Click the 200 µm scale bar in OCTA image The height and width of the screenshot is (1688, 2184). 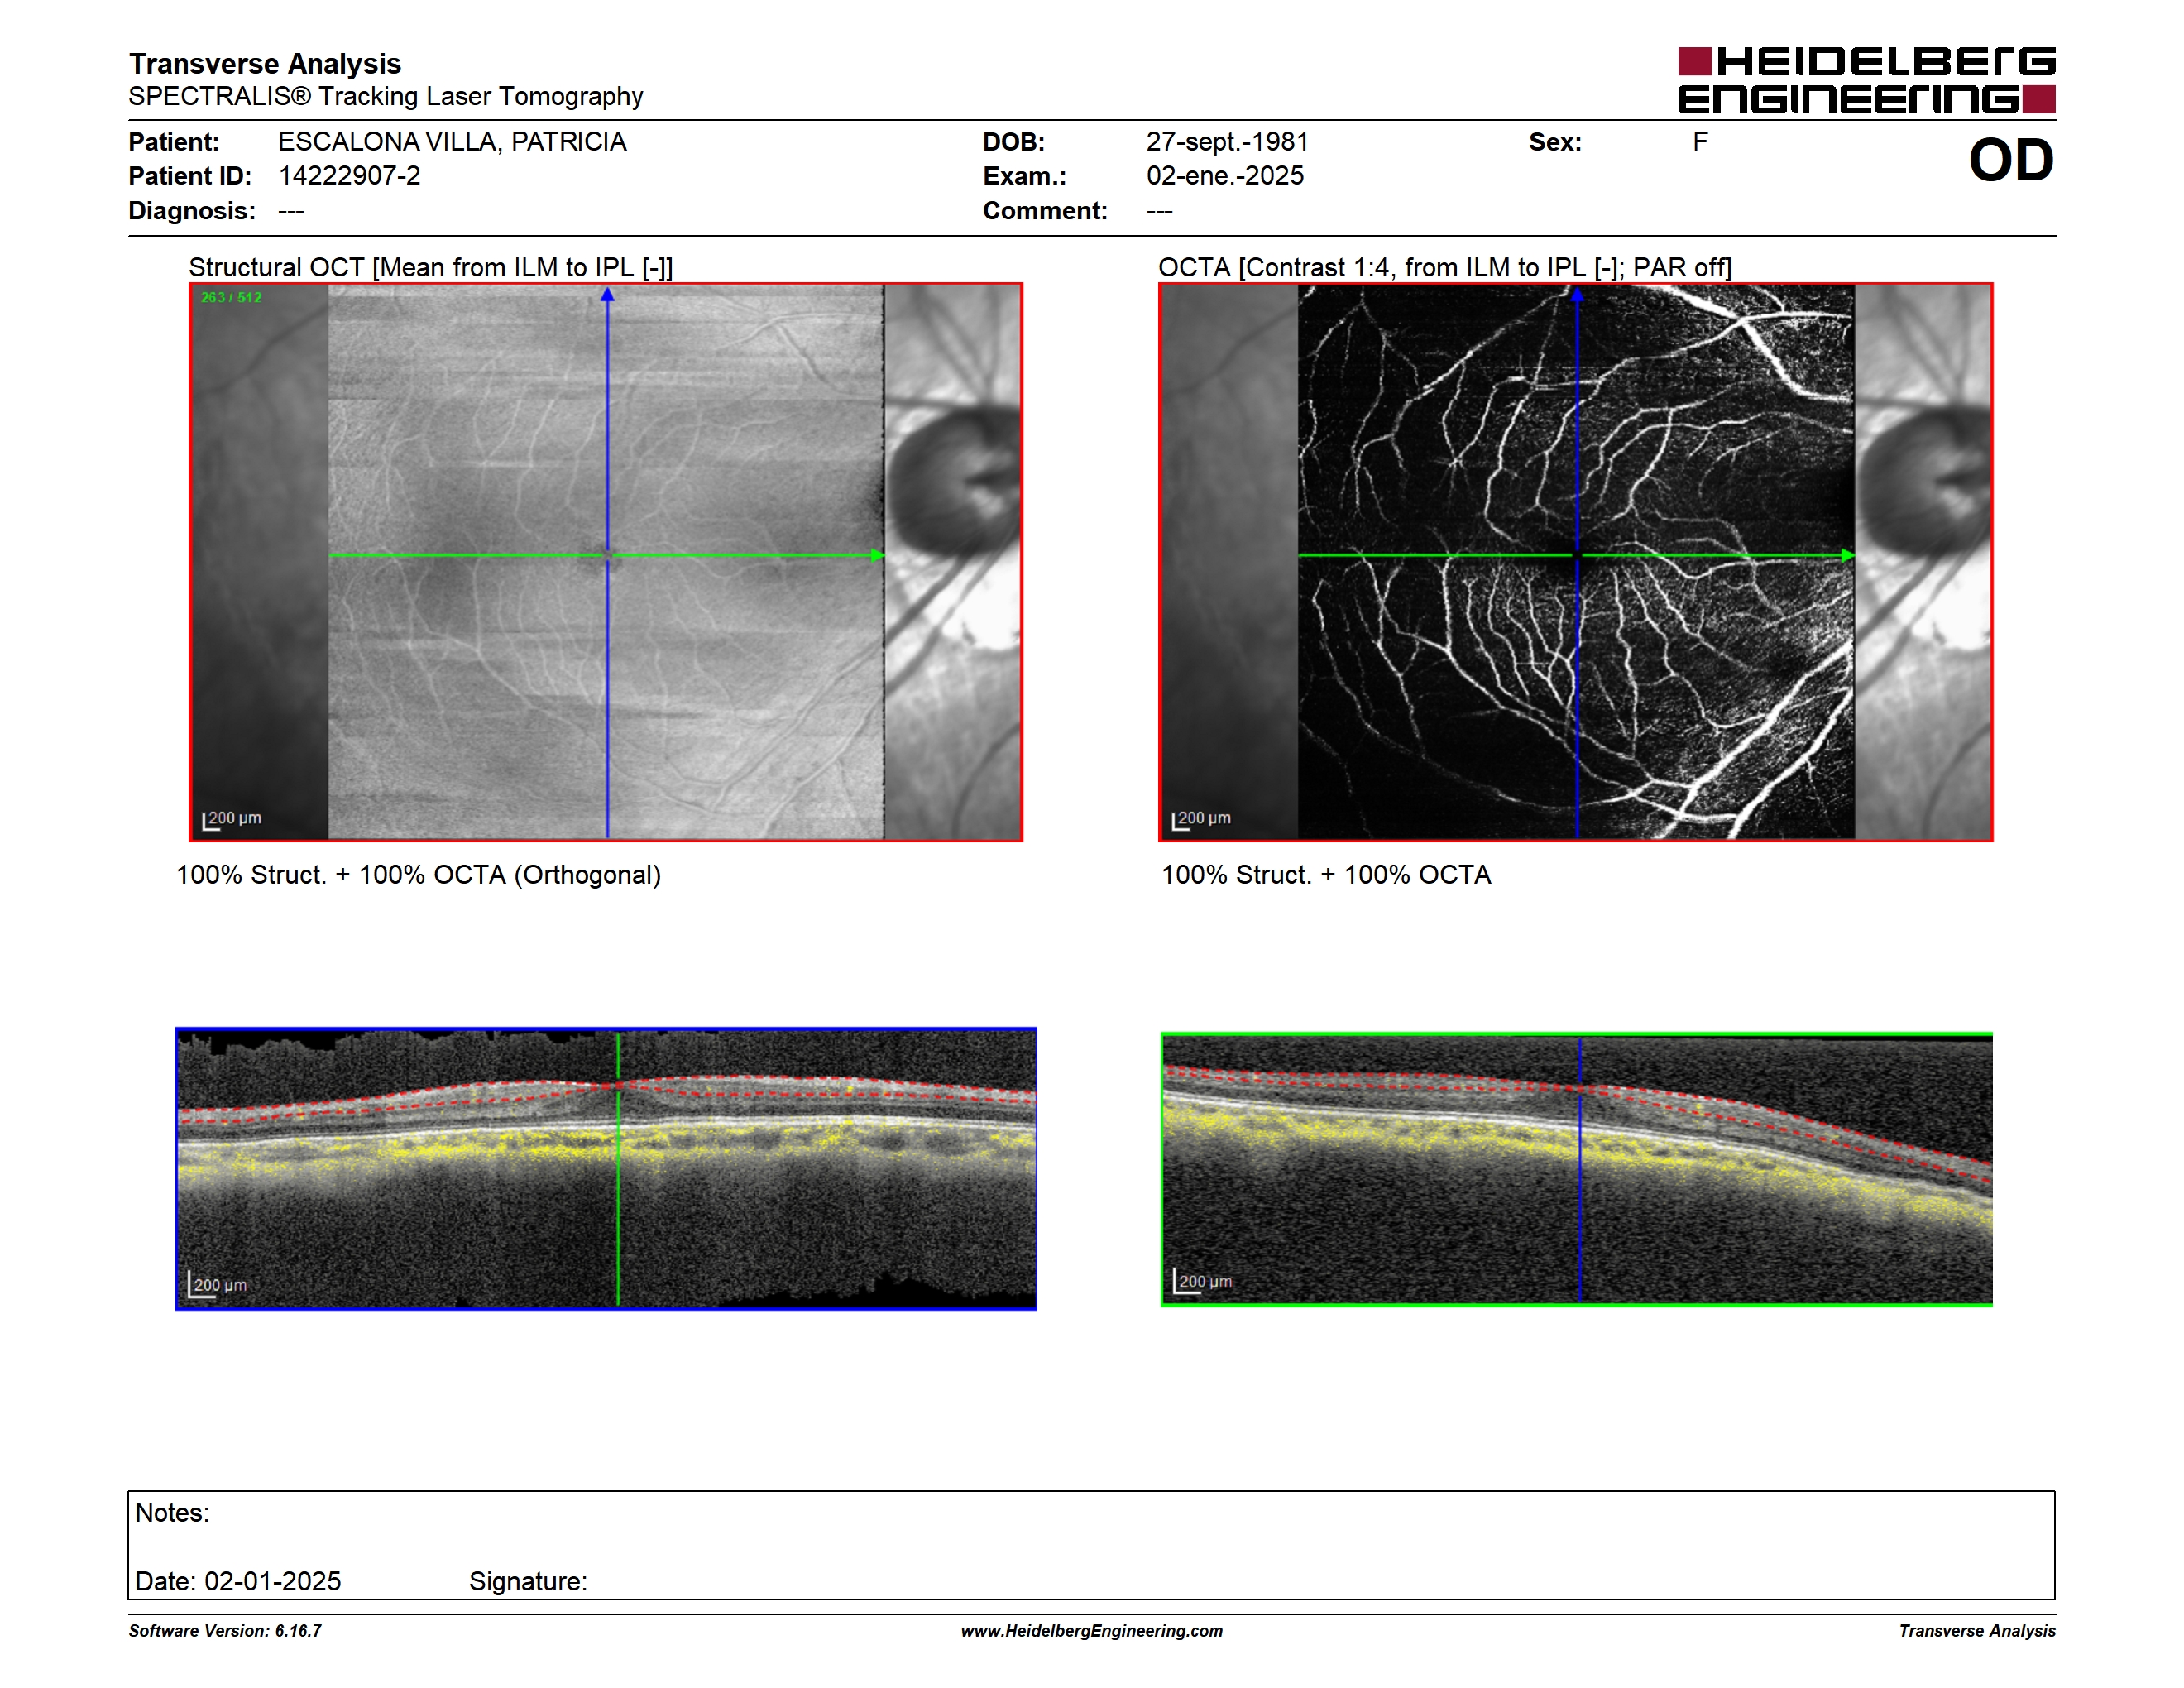[1201, 819]
